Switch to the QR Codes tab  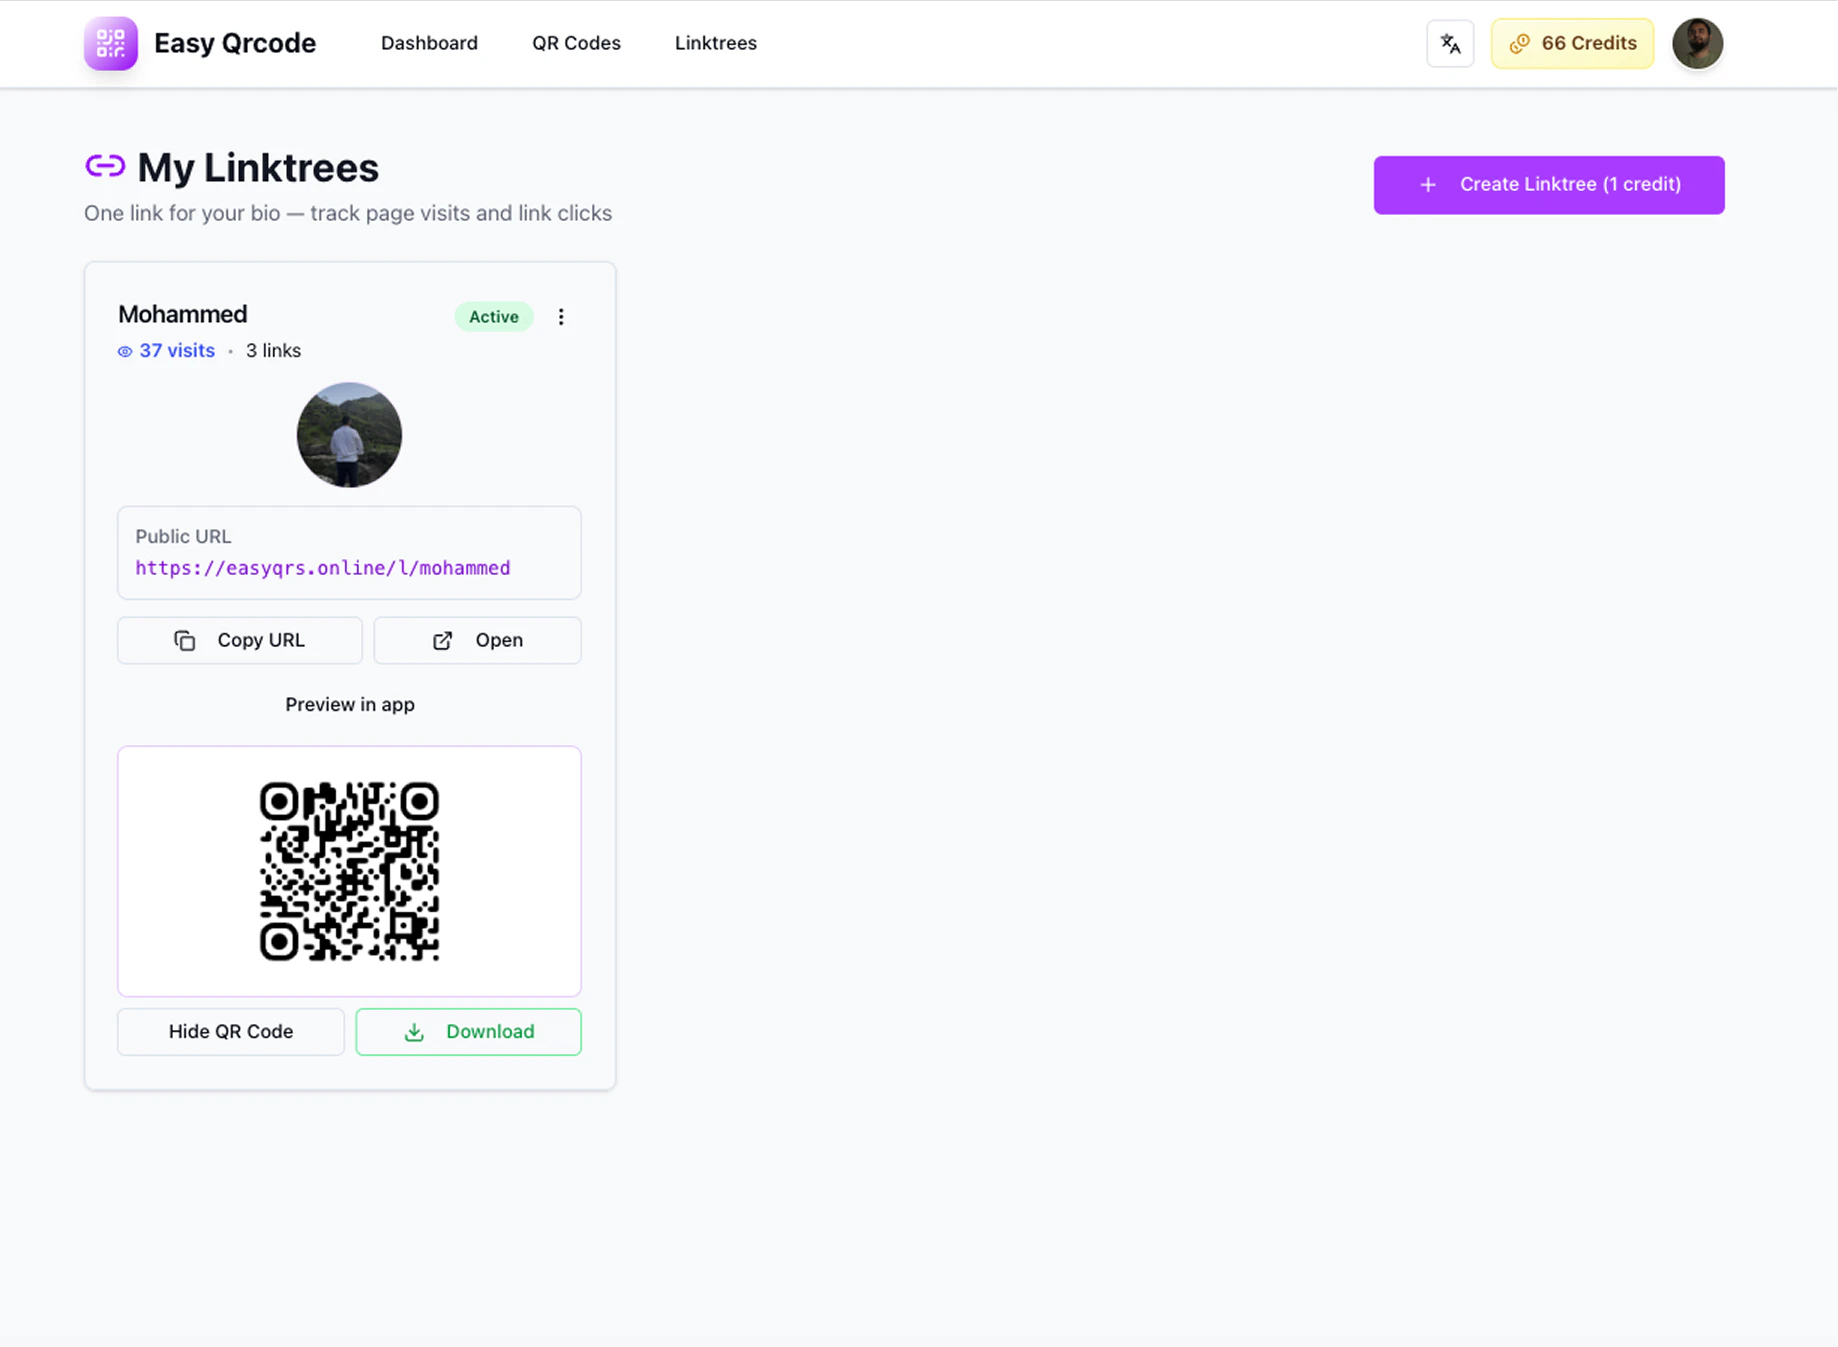(x=576, y=43)
